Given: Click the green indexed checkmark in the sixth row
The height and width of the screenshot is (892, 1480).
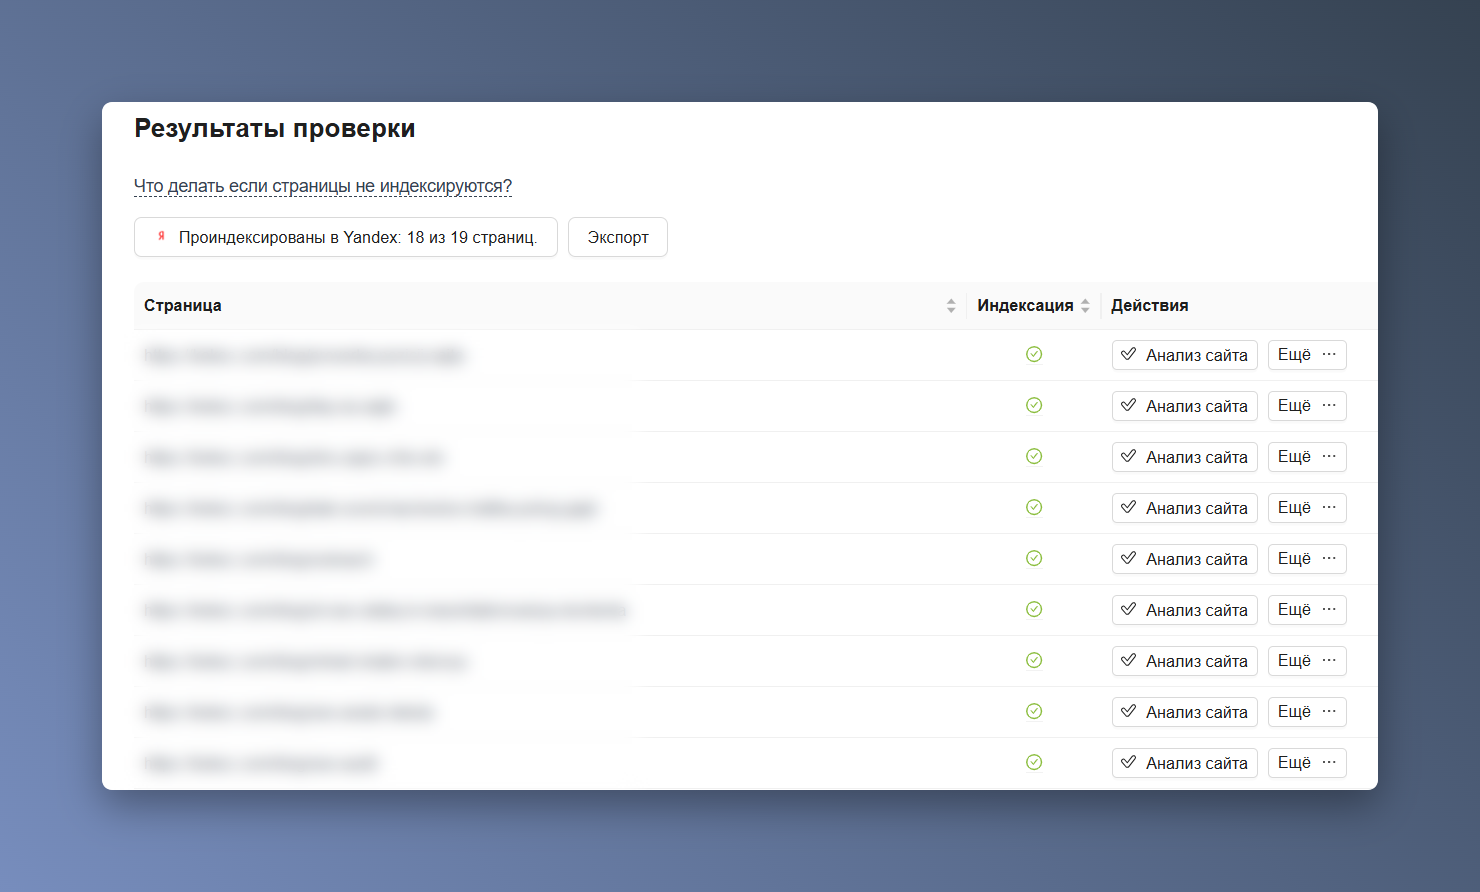Looking at the screenshot, I should pos(1034,609).
